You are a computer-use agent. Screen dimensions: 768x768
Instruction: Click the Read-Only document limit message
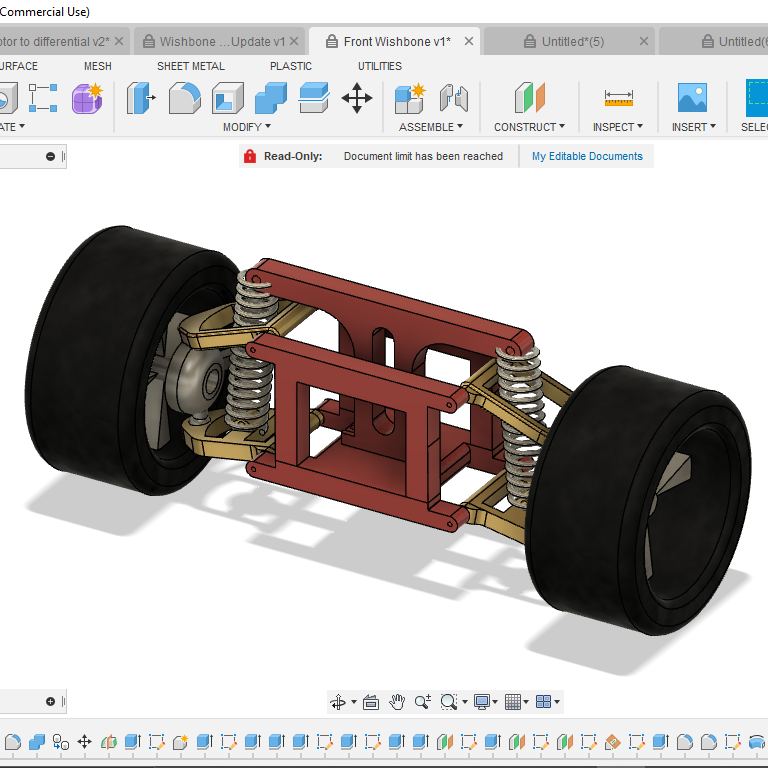point(423,156)
